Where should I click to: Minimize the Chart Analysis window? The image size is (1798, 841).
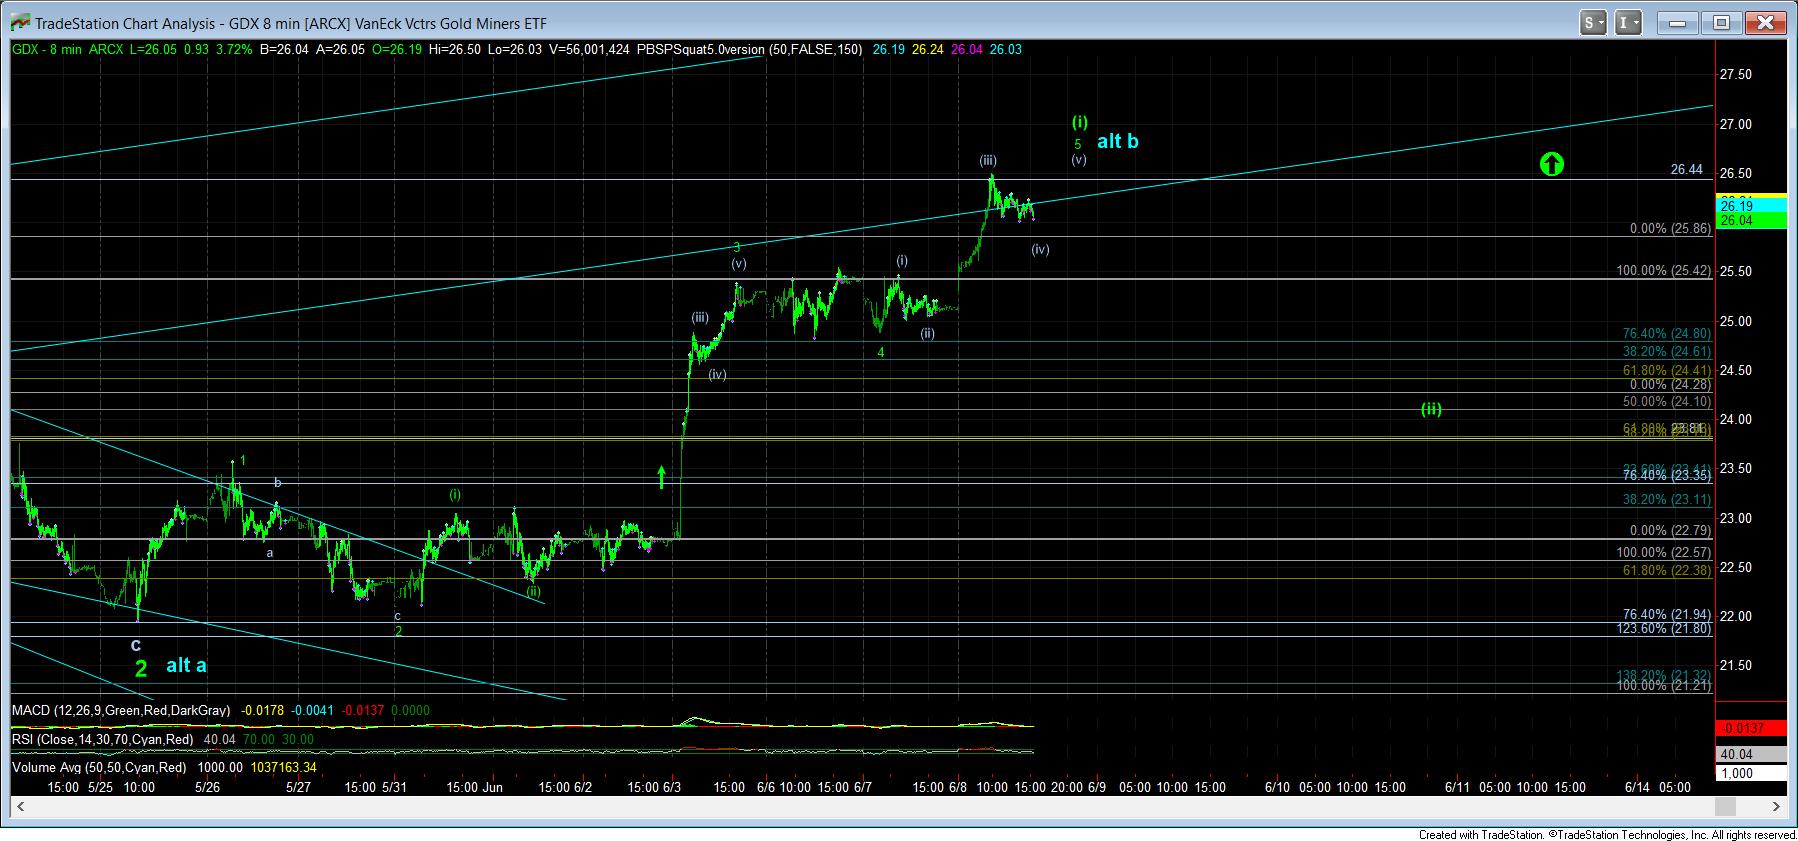click(x=1678, y=22)
